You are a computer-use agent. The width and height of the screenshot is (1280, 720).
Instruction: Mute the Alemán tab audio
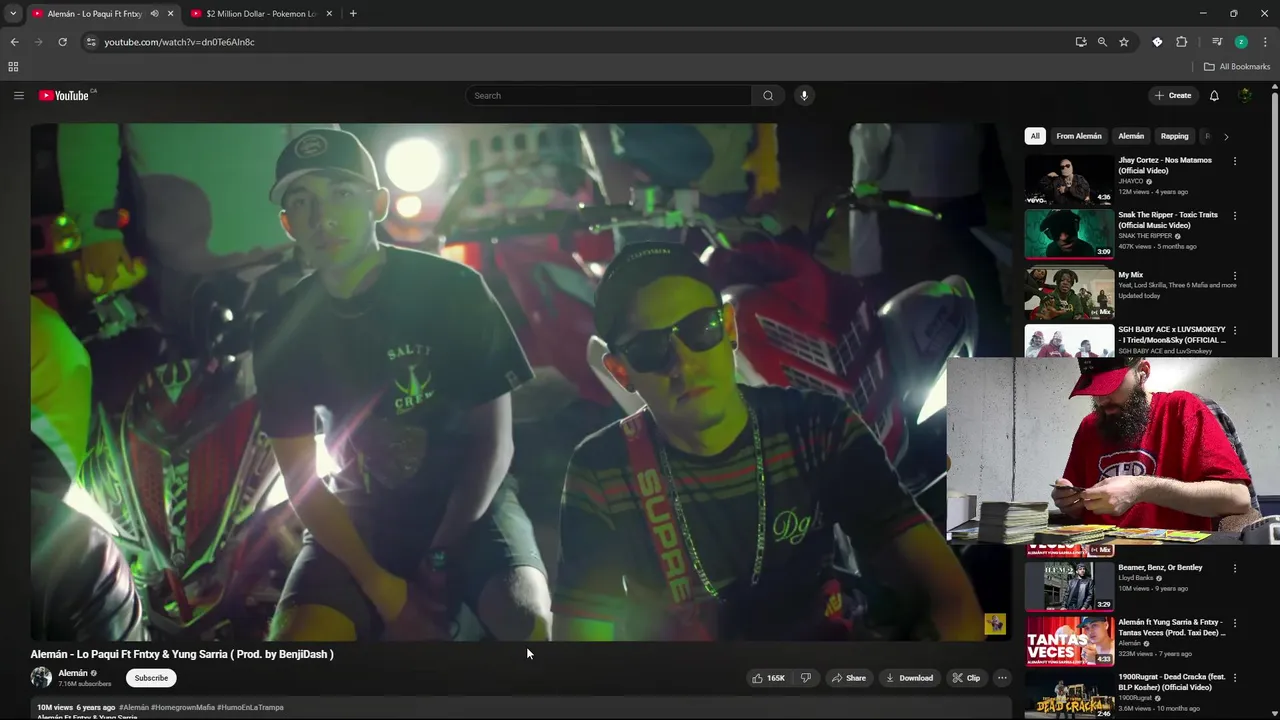[x=154, y=14]
